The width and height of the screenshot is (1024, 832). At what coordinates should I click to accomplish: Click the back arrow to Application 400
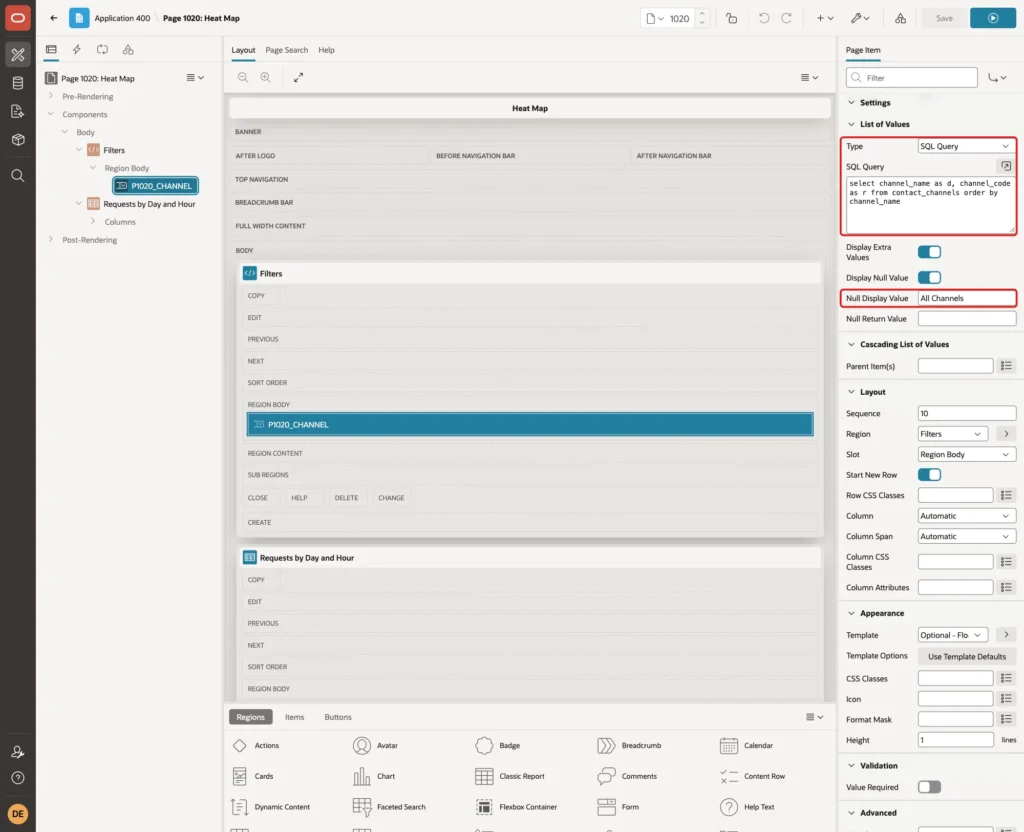pos(54,18)
